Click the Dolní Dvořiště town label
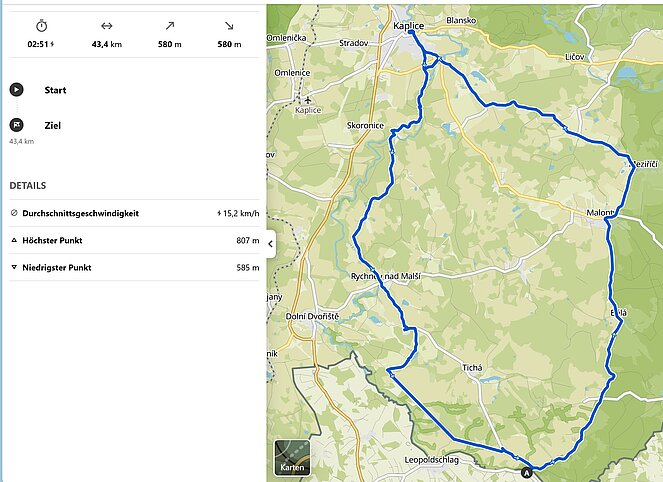663x482 pixels. pyautogui.click(x=311, y=317)
